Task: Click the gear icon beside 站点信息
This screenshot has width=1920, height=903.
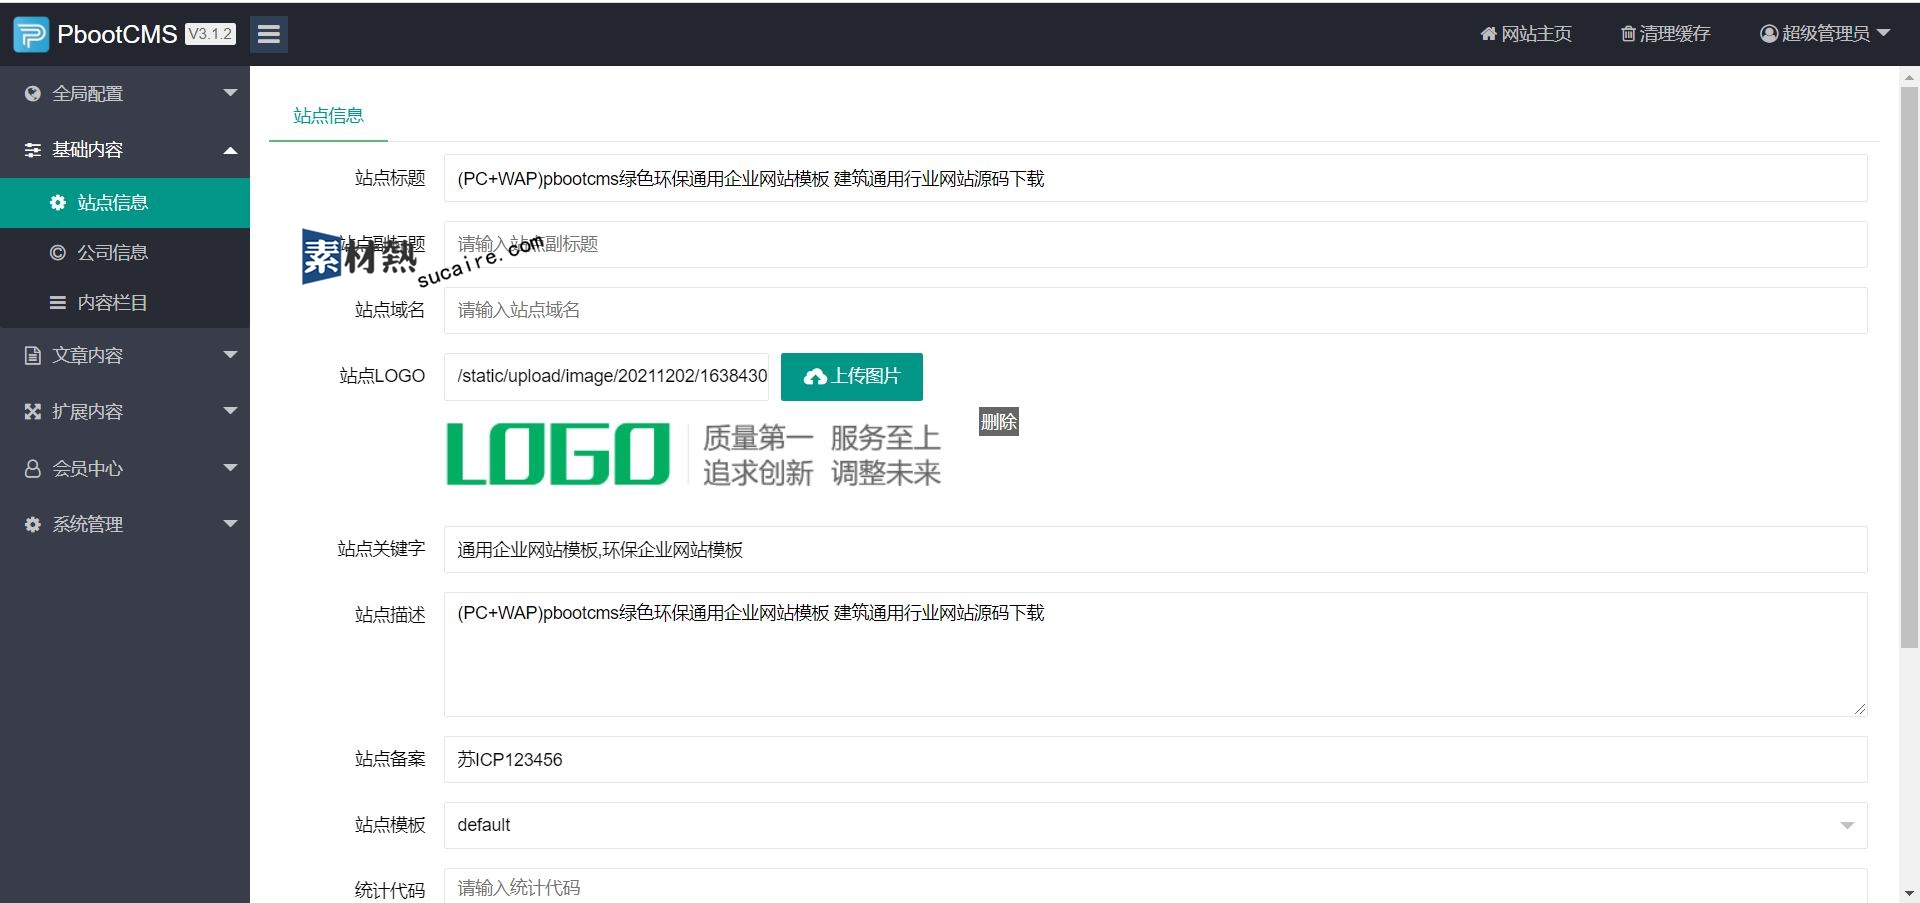Action: [58, 203]
